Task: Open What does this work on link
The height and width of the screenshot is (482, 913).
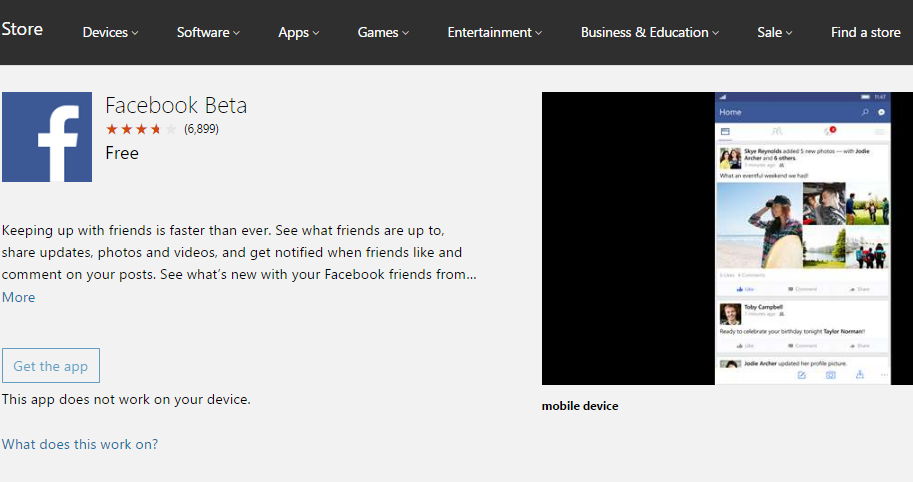Action: point(80,444)
